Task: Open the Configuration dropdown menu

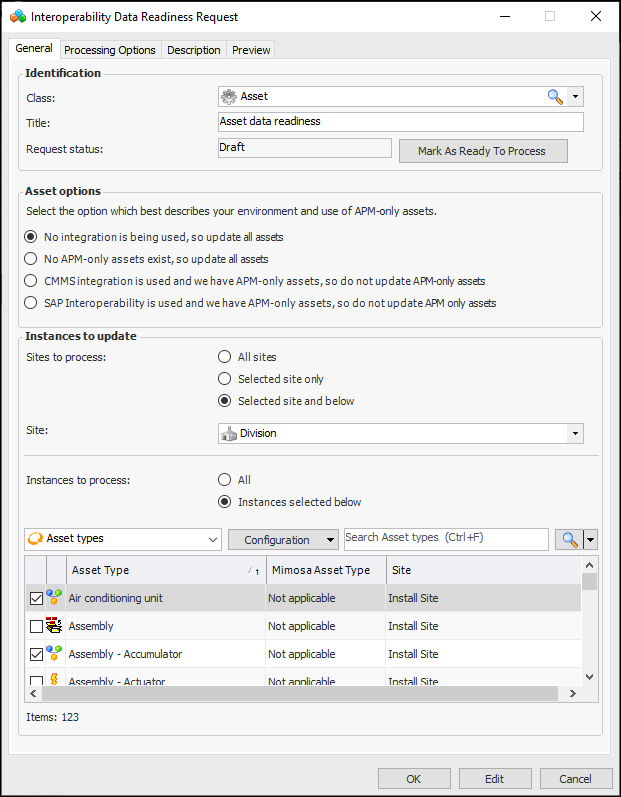Action: pyautogui.click(x=283, y=540)
